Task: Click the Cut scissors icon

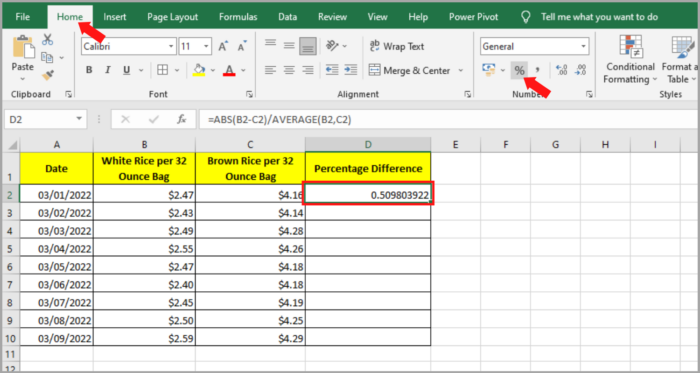Action: [48, 40]
